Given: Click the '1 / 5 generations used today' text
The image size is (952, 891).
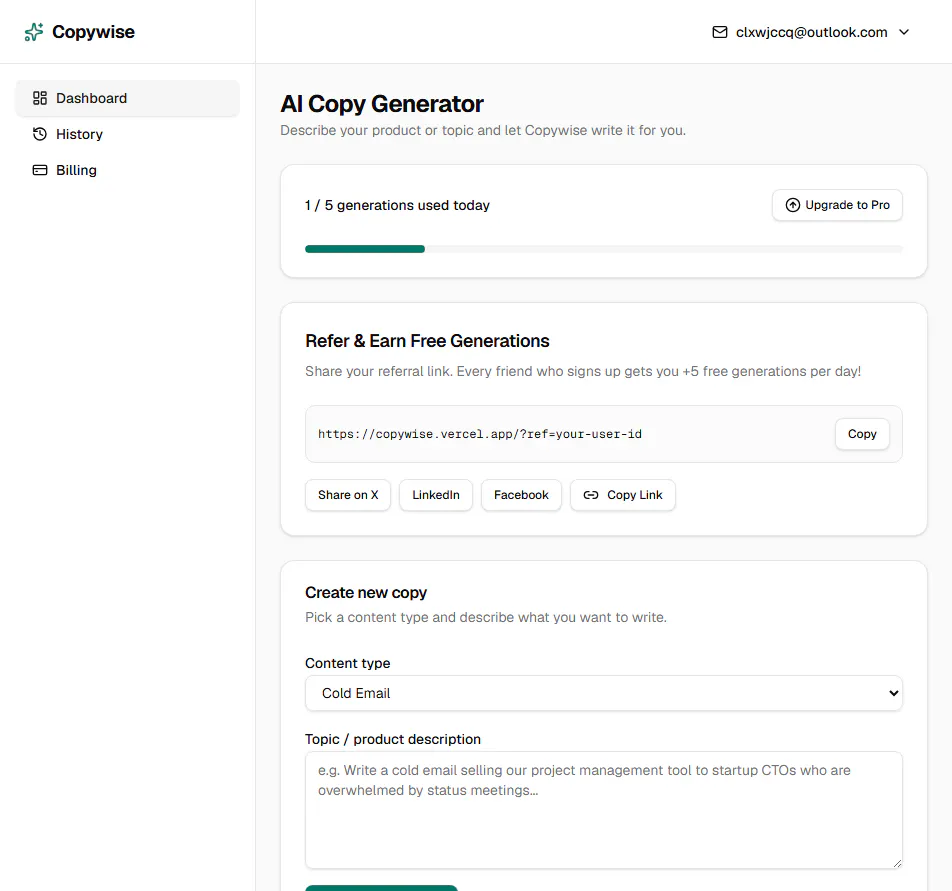Looking at the screenshot, I should [x=397, y=205].
